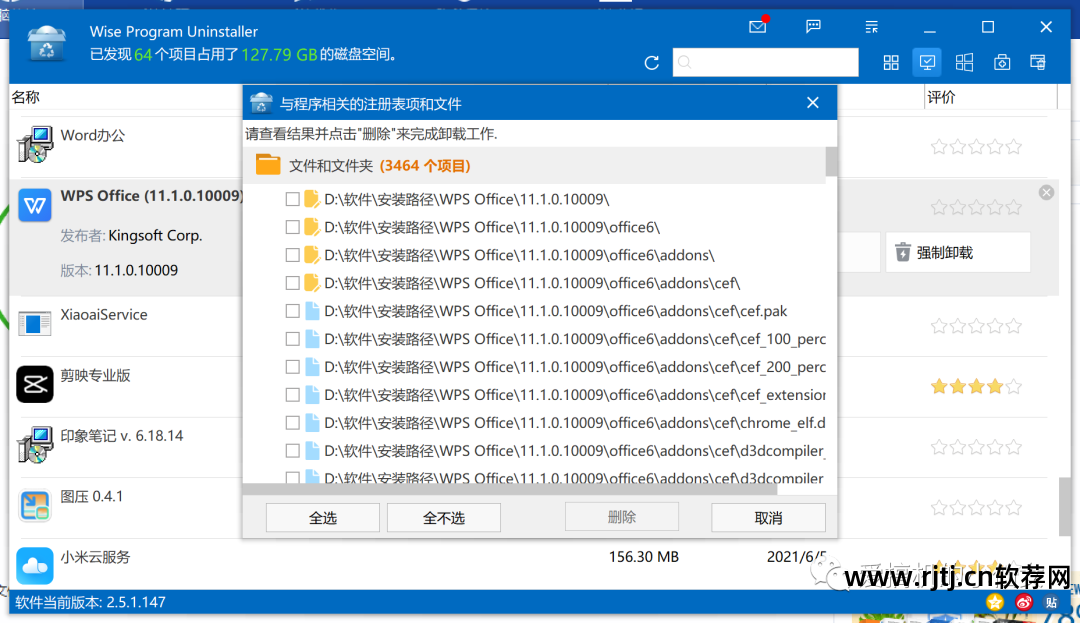Screen dimensions: 1080x623
Task: Click the mail notification icon with red dot
Action: point(757,27)
